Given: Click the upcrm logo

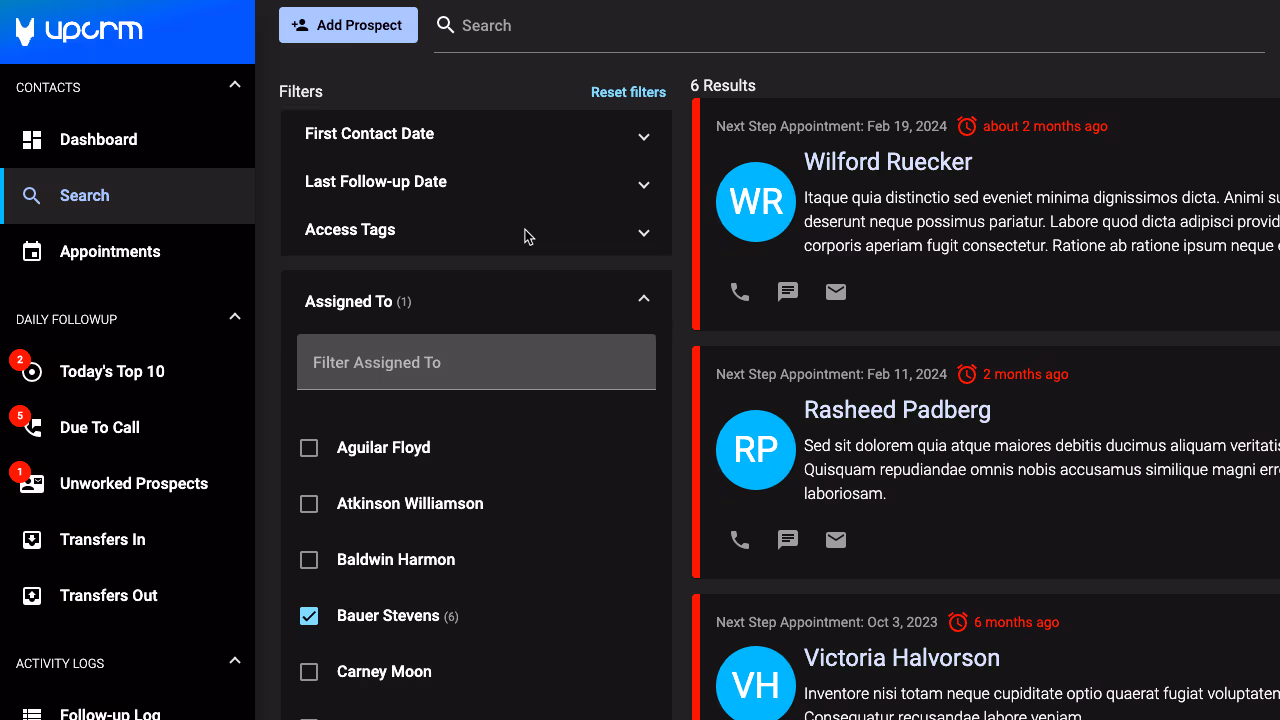Looking at the screenshot, I should pos(80,31).
